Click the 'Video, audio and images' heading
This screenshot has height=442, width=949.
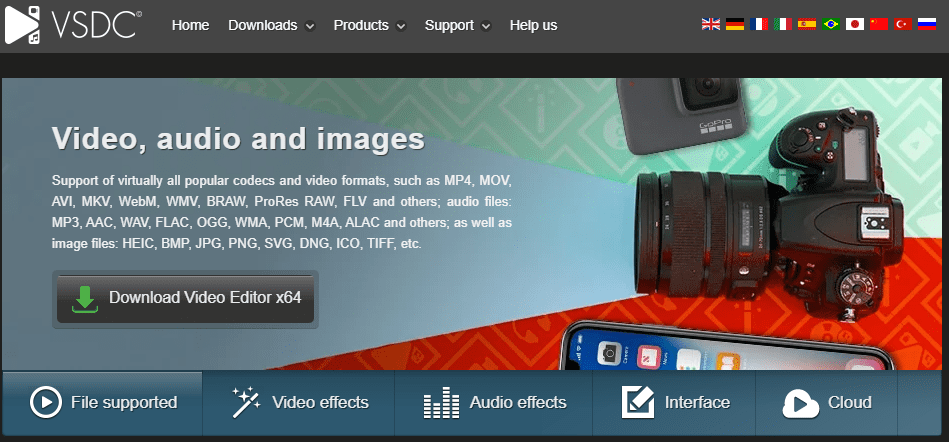[238, 139]
